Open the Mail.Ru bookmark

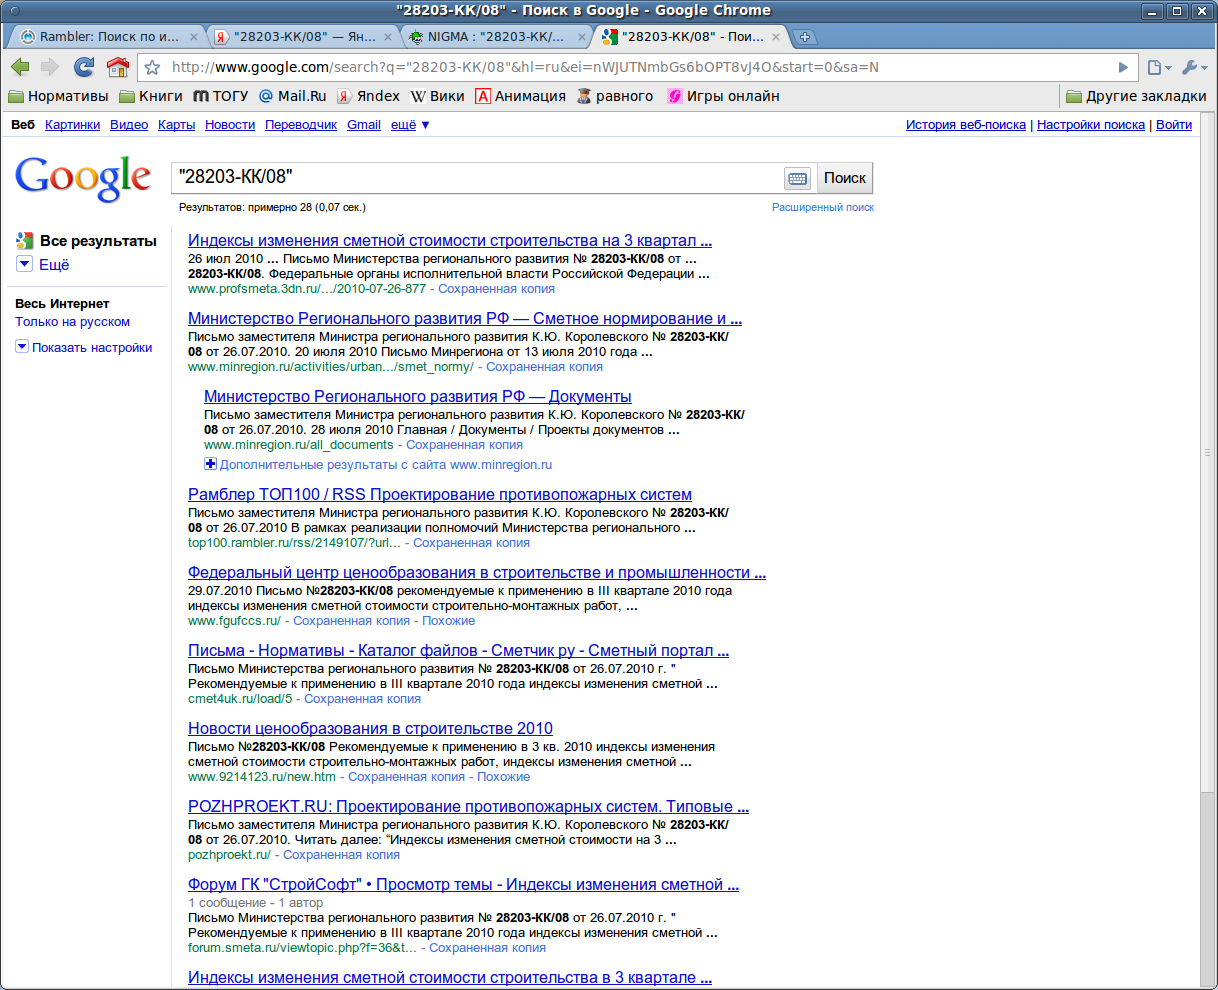[x=292, y=96]
